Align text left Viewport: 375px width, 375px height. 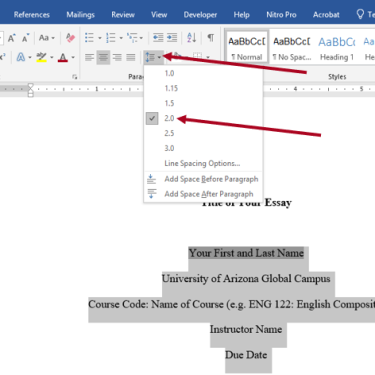(89, 57)
